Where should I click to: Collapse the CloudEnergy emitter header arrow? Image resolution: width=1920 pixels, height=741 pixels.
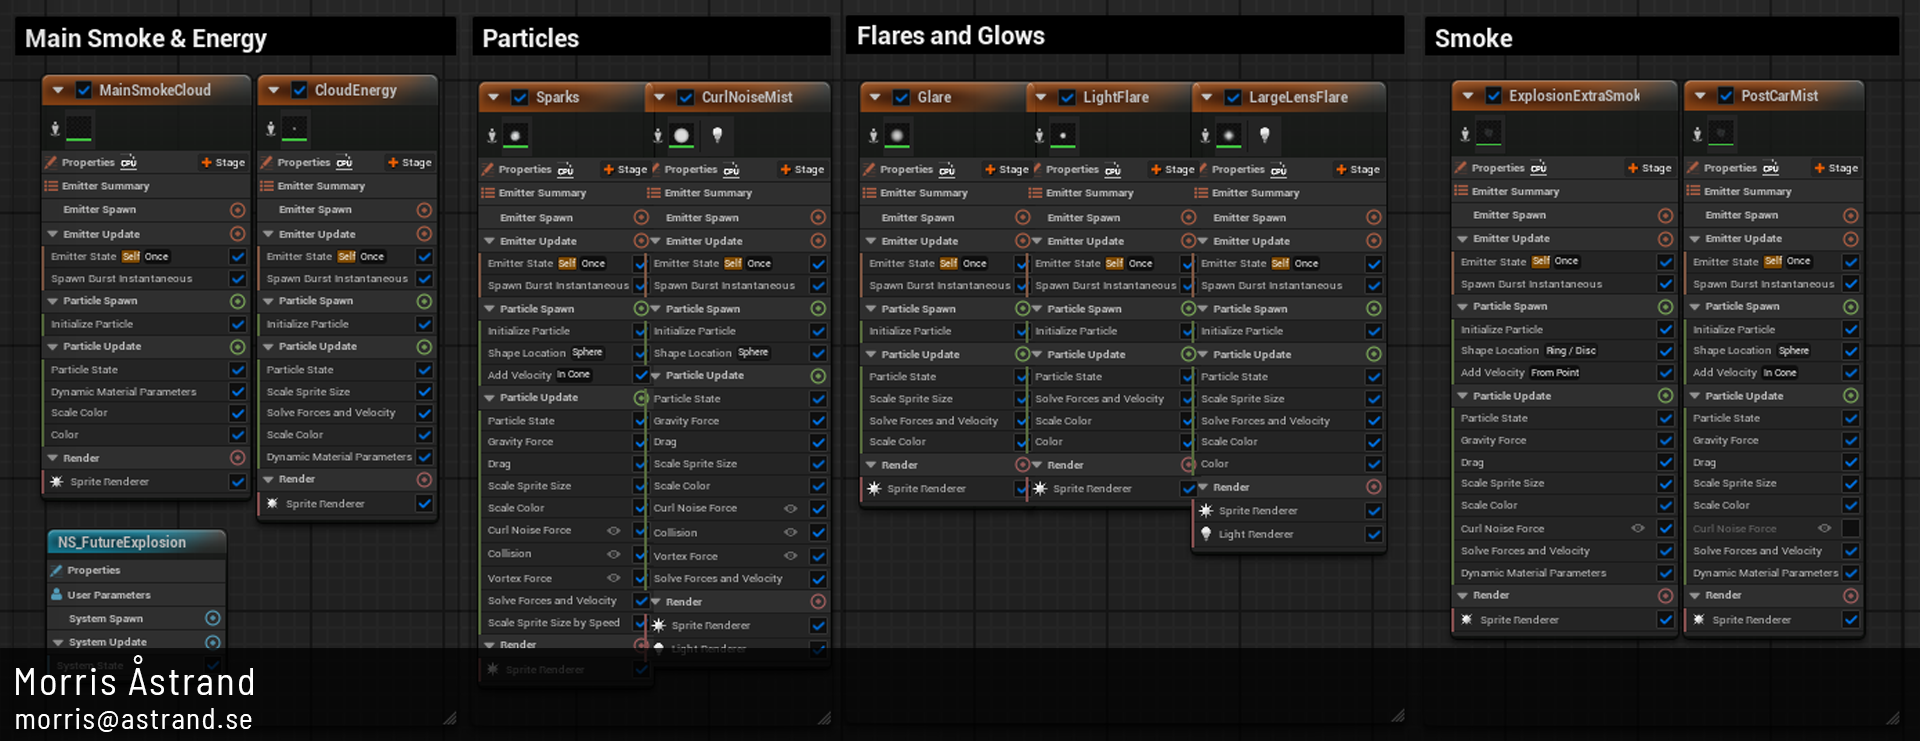point(273,90)
